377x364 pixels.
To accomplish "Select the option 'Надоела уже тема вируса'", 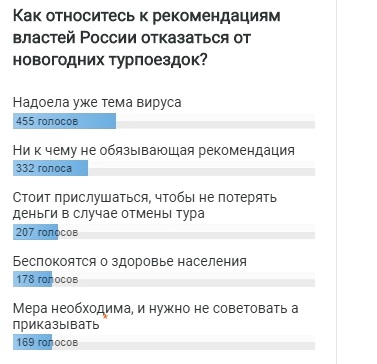I will pyautogui.click(x=97, y=102).
